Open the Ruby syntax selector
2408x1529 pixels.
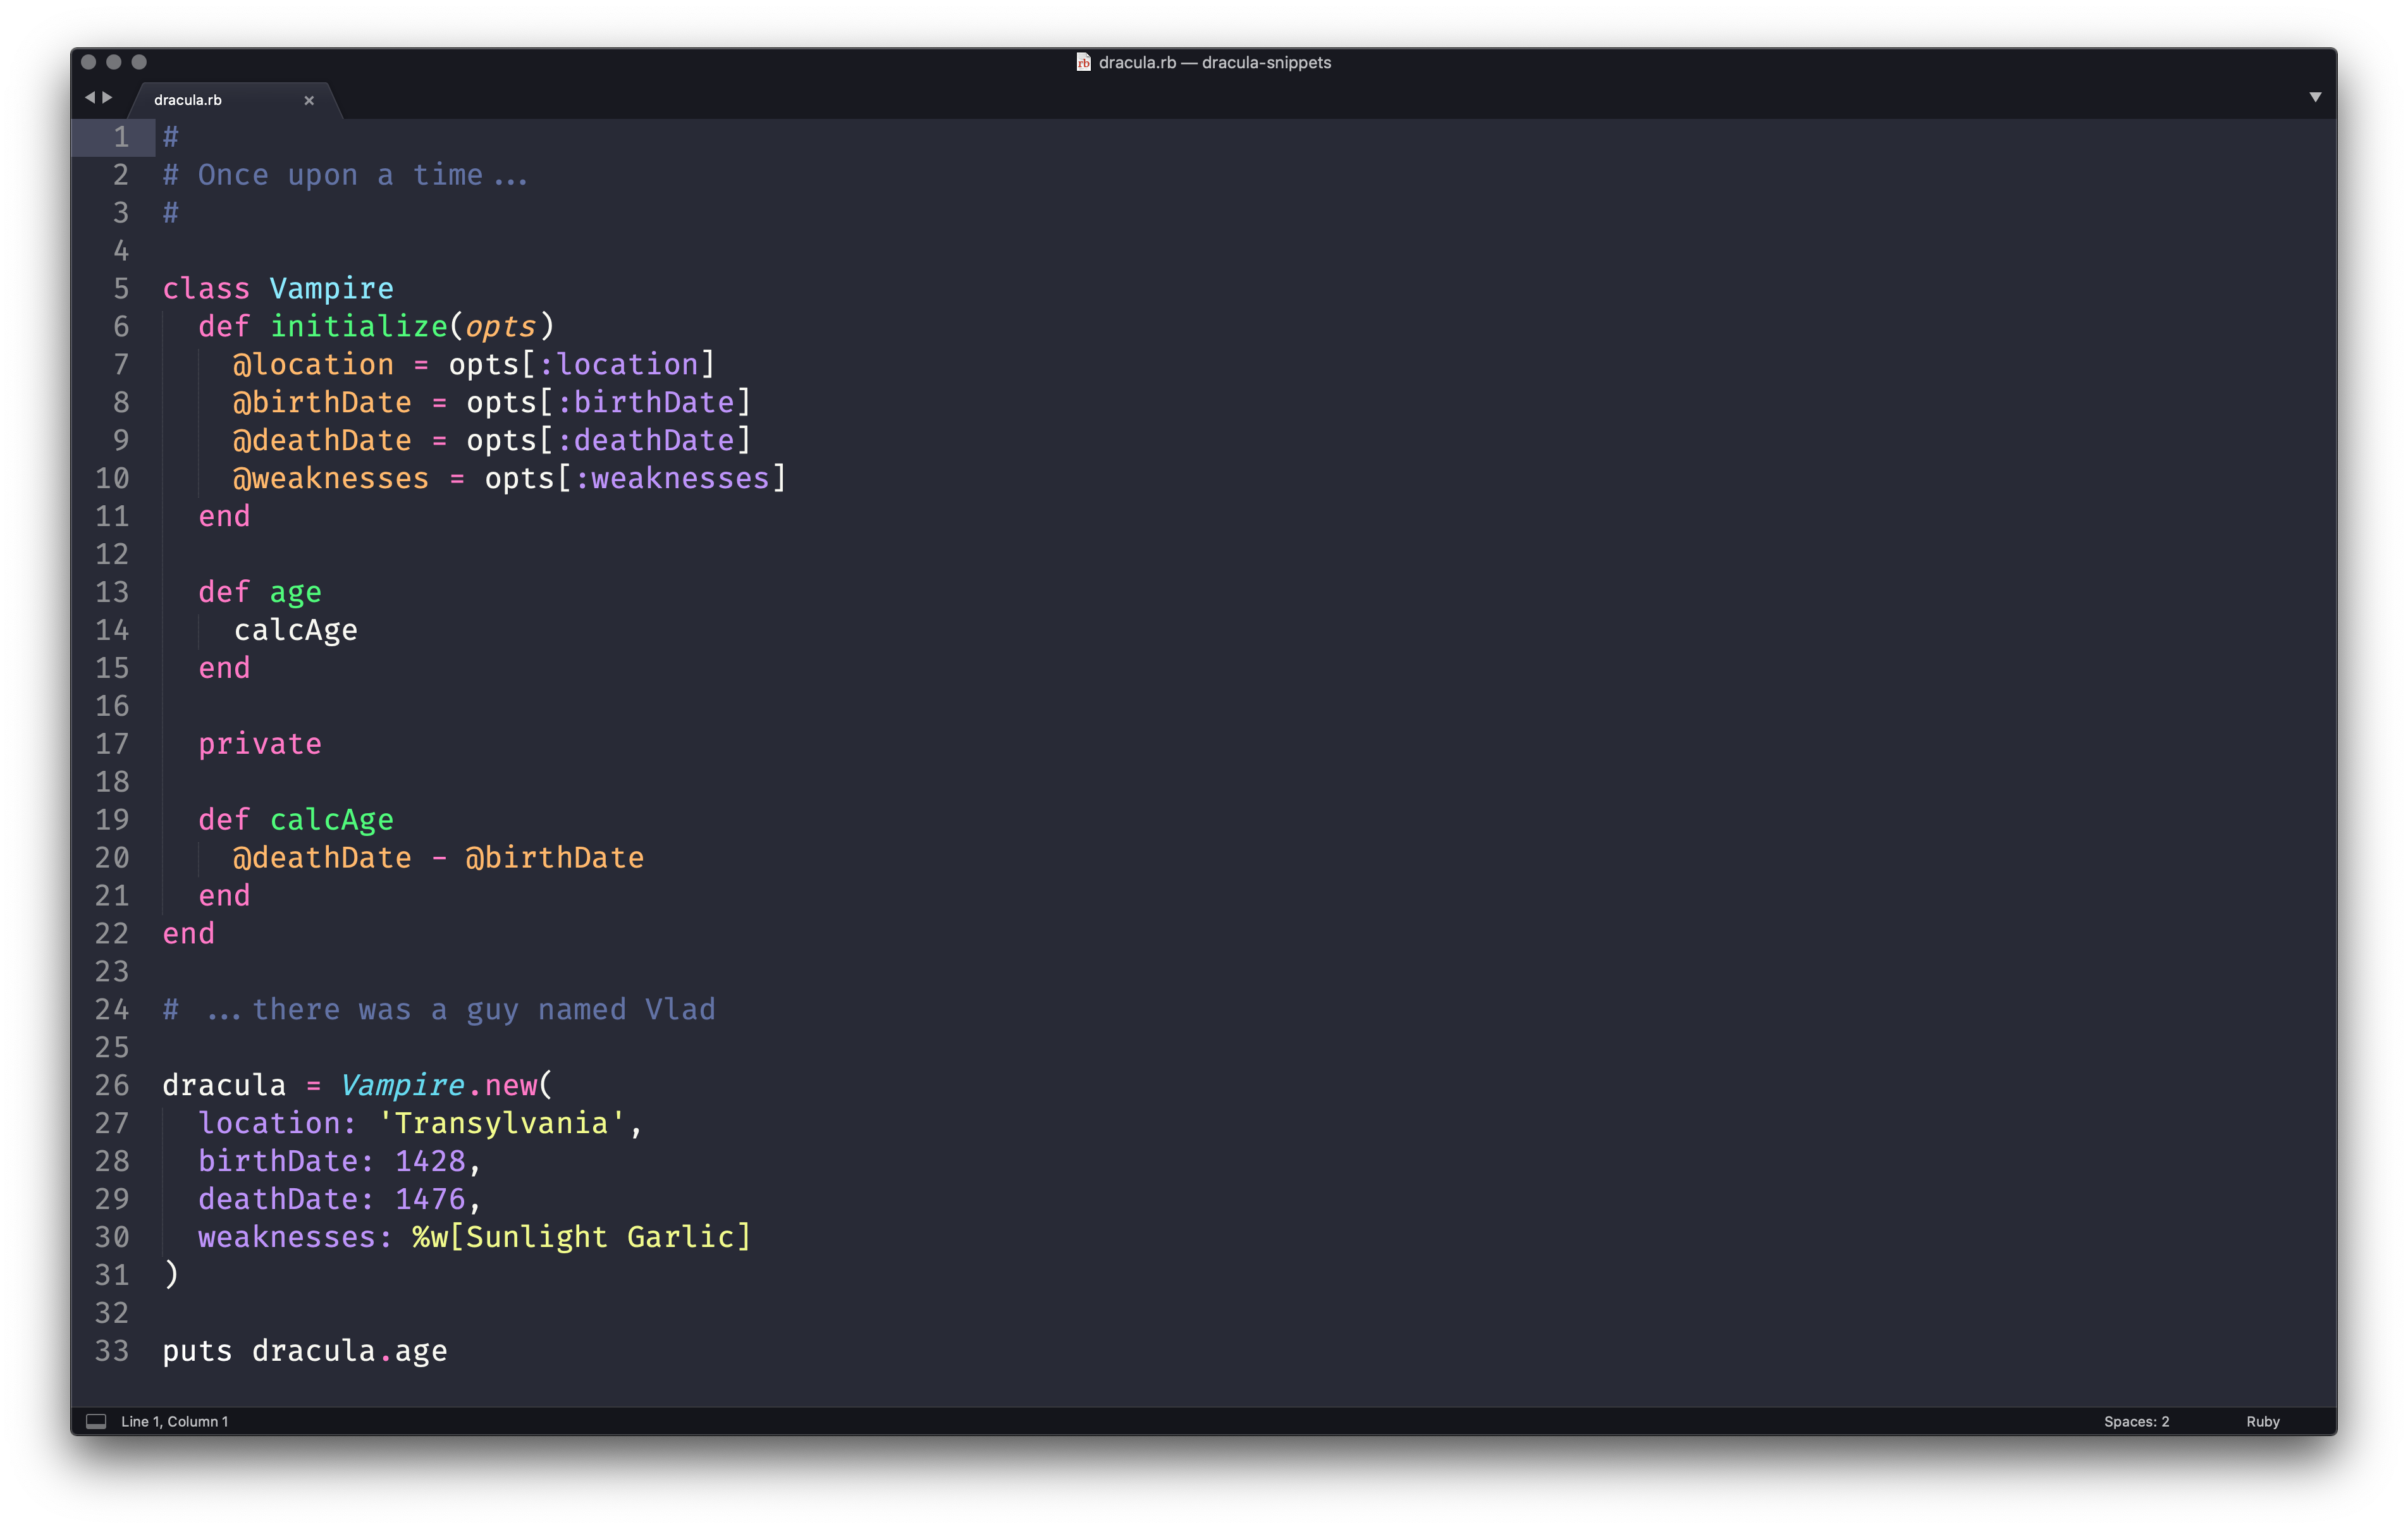click(x=2262, y=1421)
